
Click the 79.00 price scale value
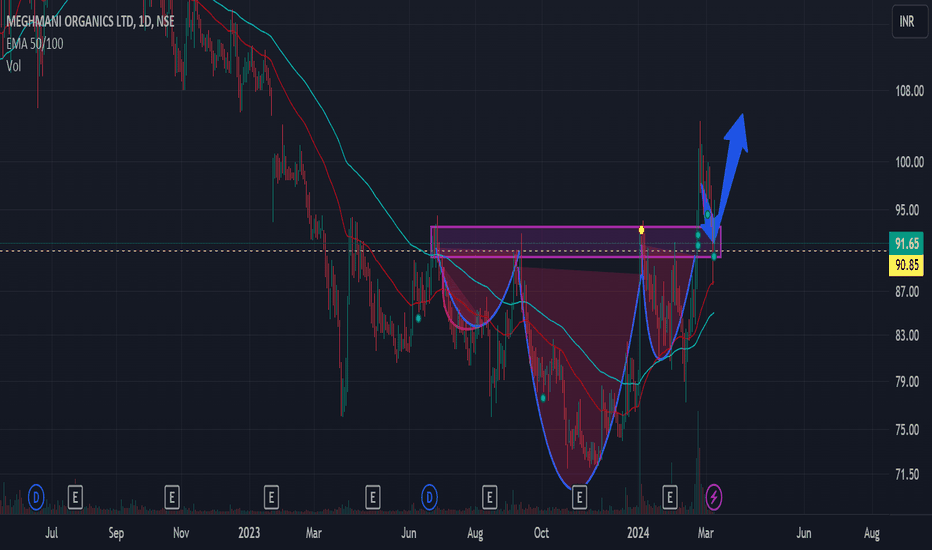[907, 381]
